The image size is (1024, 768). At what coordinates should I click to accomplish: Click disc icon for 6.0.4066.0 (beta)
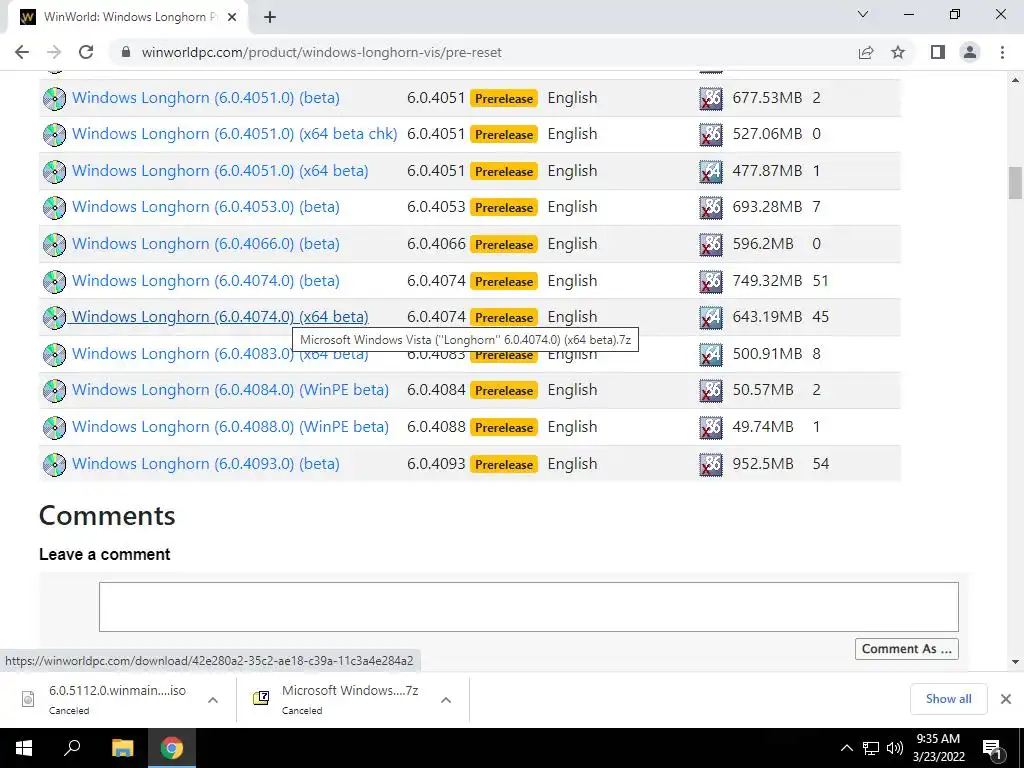click(54, 244)
